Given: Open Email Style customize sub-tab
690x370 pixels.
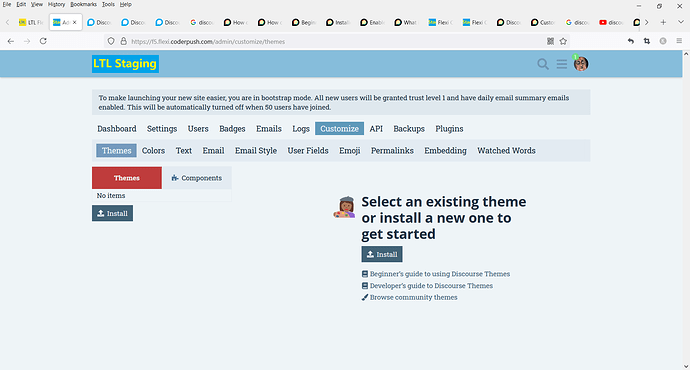Looking at the screenshot, I should (x=256, y=150).
